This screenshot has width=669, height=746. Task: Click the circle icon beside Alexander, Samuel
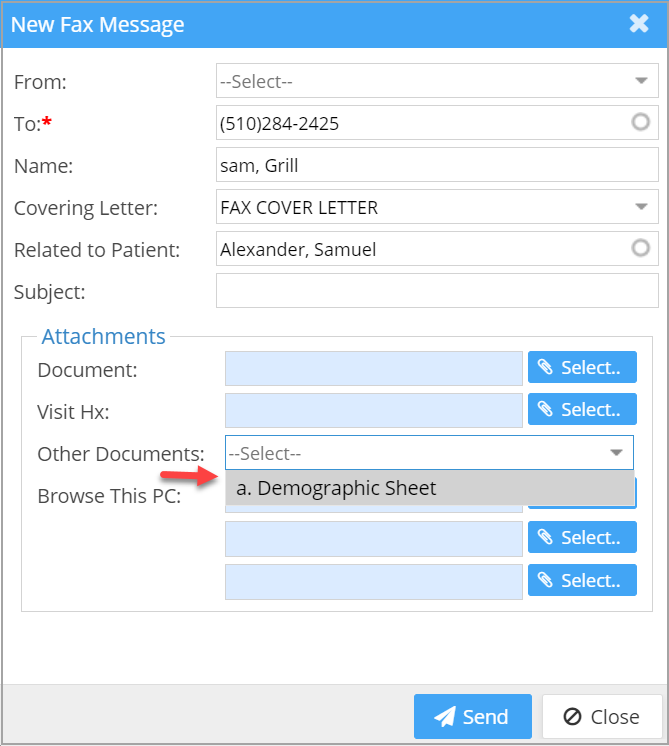641,248
